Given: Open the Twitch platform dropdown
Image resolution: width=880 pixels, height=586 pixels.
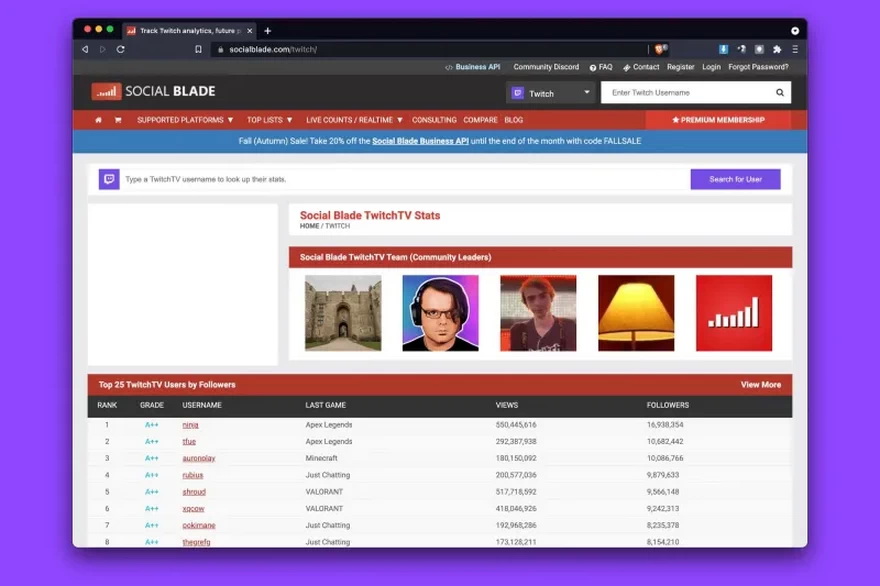Looking at the screenshot, I should pyautogui.click(x=551, y=93).
